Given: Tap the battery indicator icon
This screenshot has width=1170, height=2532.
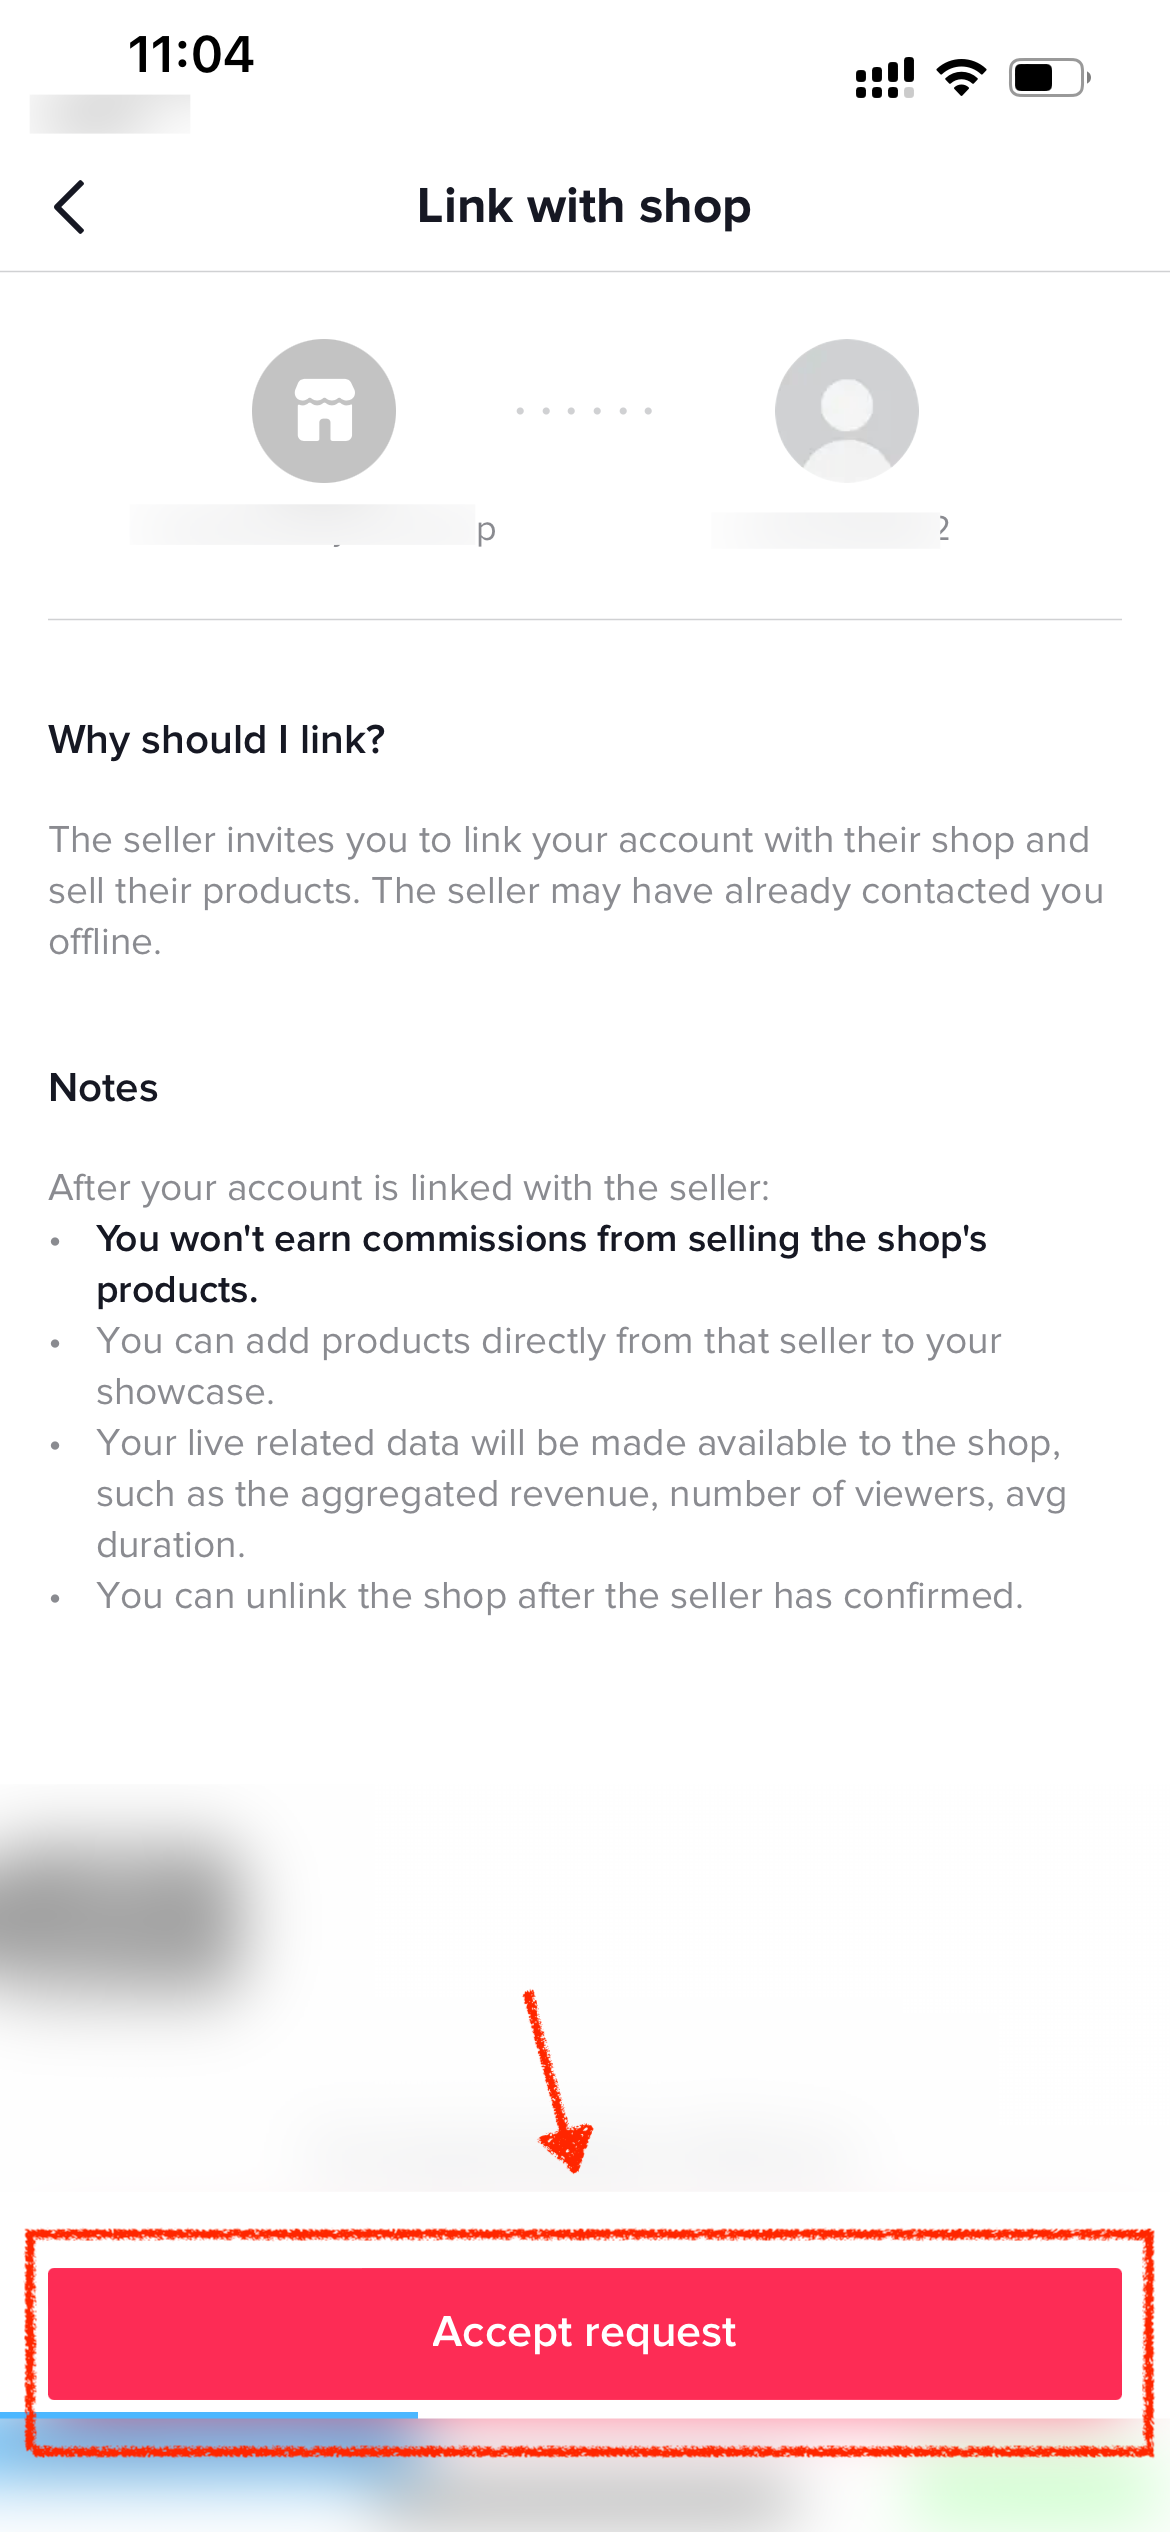Looking at the screenshot, I should (x=1049, y=77).
